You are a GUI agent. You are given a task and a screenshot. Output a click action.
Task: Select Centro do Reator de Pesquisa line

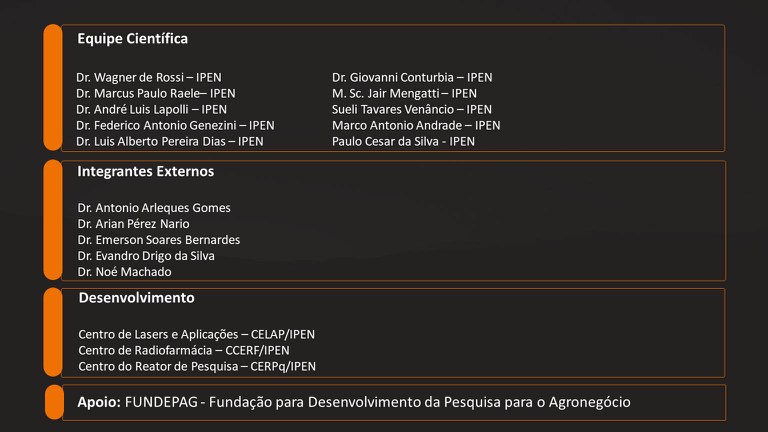tap(197, 366)
